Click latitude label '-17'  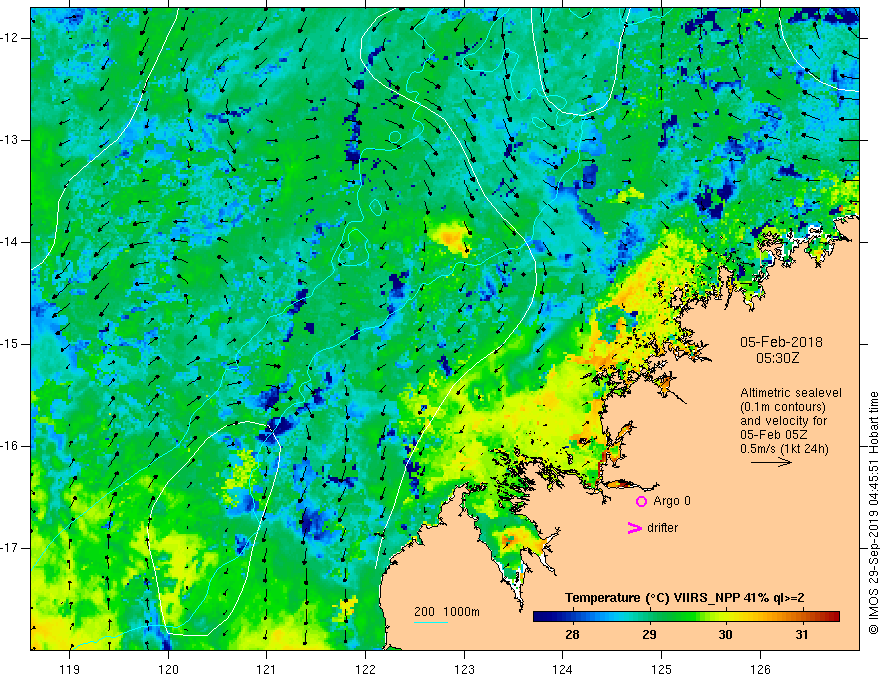pos(10,548)
